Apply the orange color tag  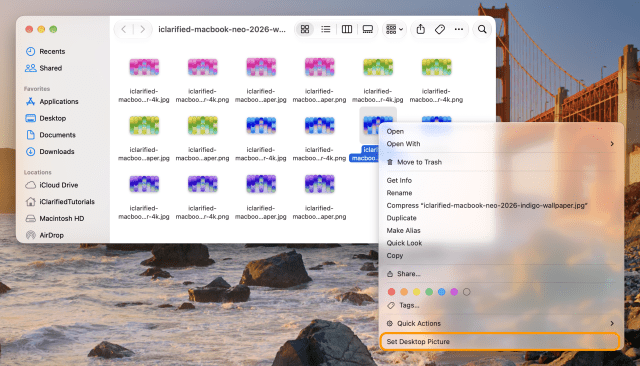404,292
